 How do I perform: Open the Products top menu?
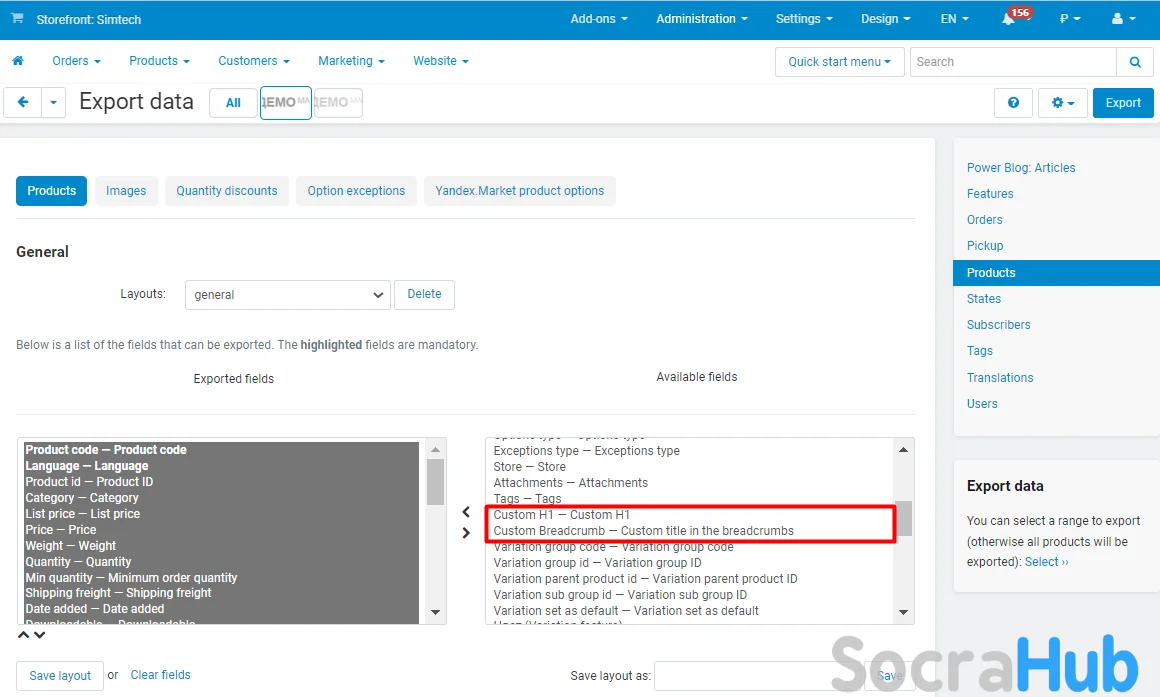[159, 61]
